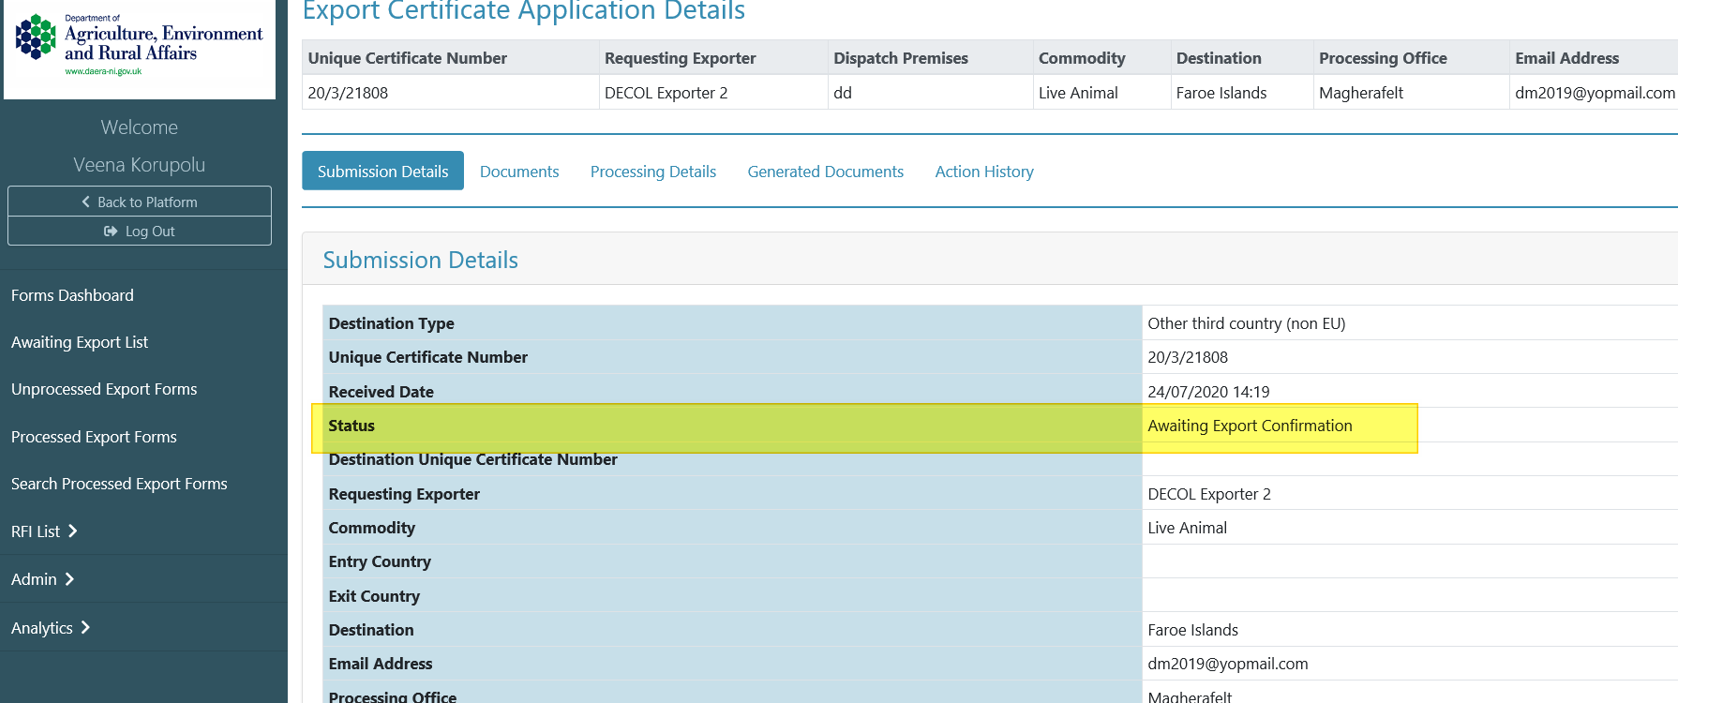1711x712 pixels.
Task: Open Forms Dashboard in sidebar
Action: click(x=72, y=295)
